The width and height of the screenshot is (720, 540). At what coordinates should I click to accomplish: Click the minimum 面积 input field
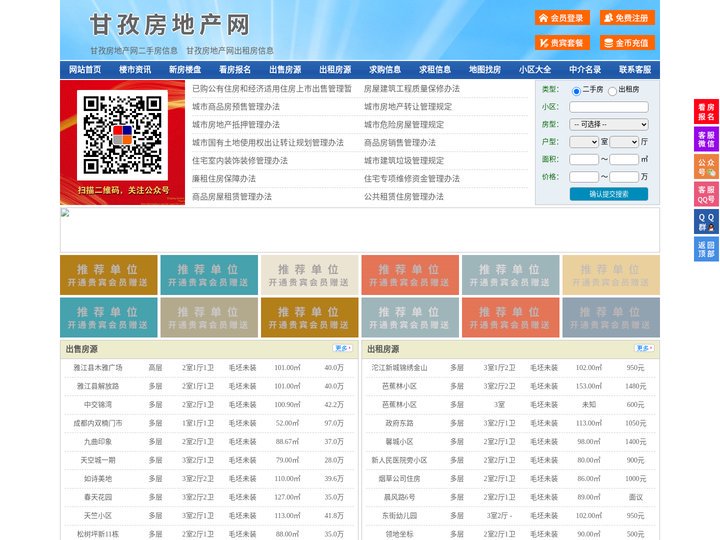coord(584,159)
